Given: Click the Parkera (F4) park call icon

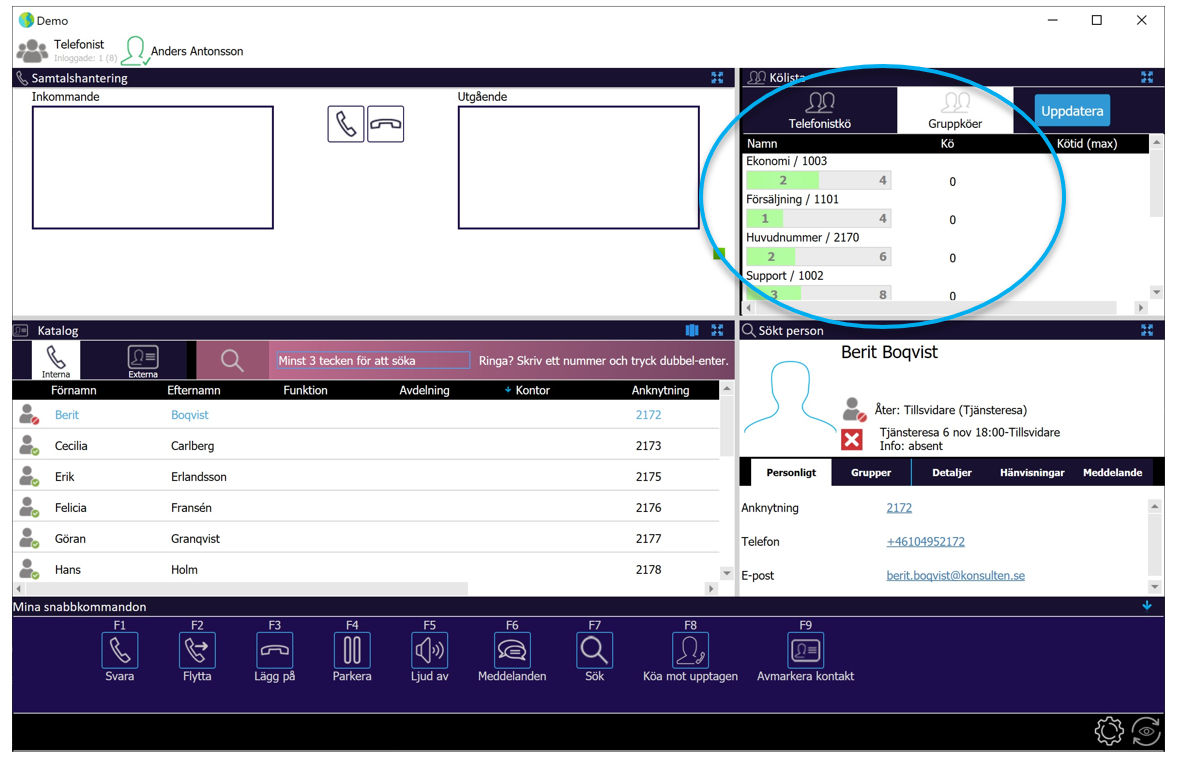Looking at the screenshot, I should coord(352,649).
